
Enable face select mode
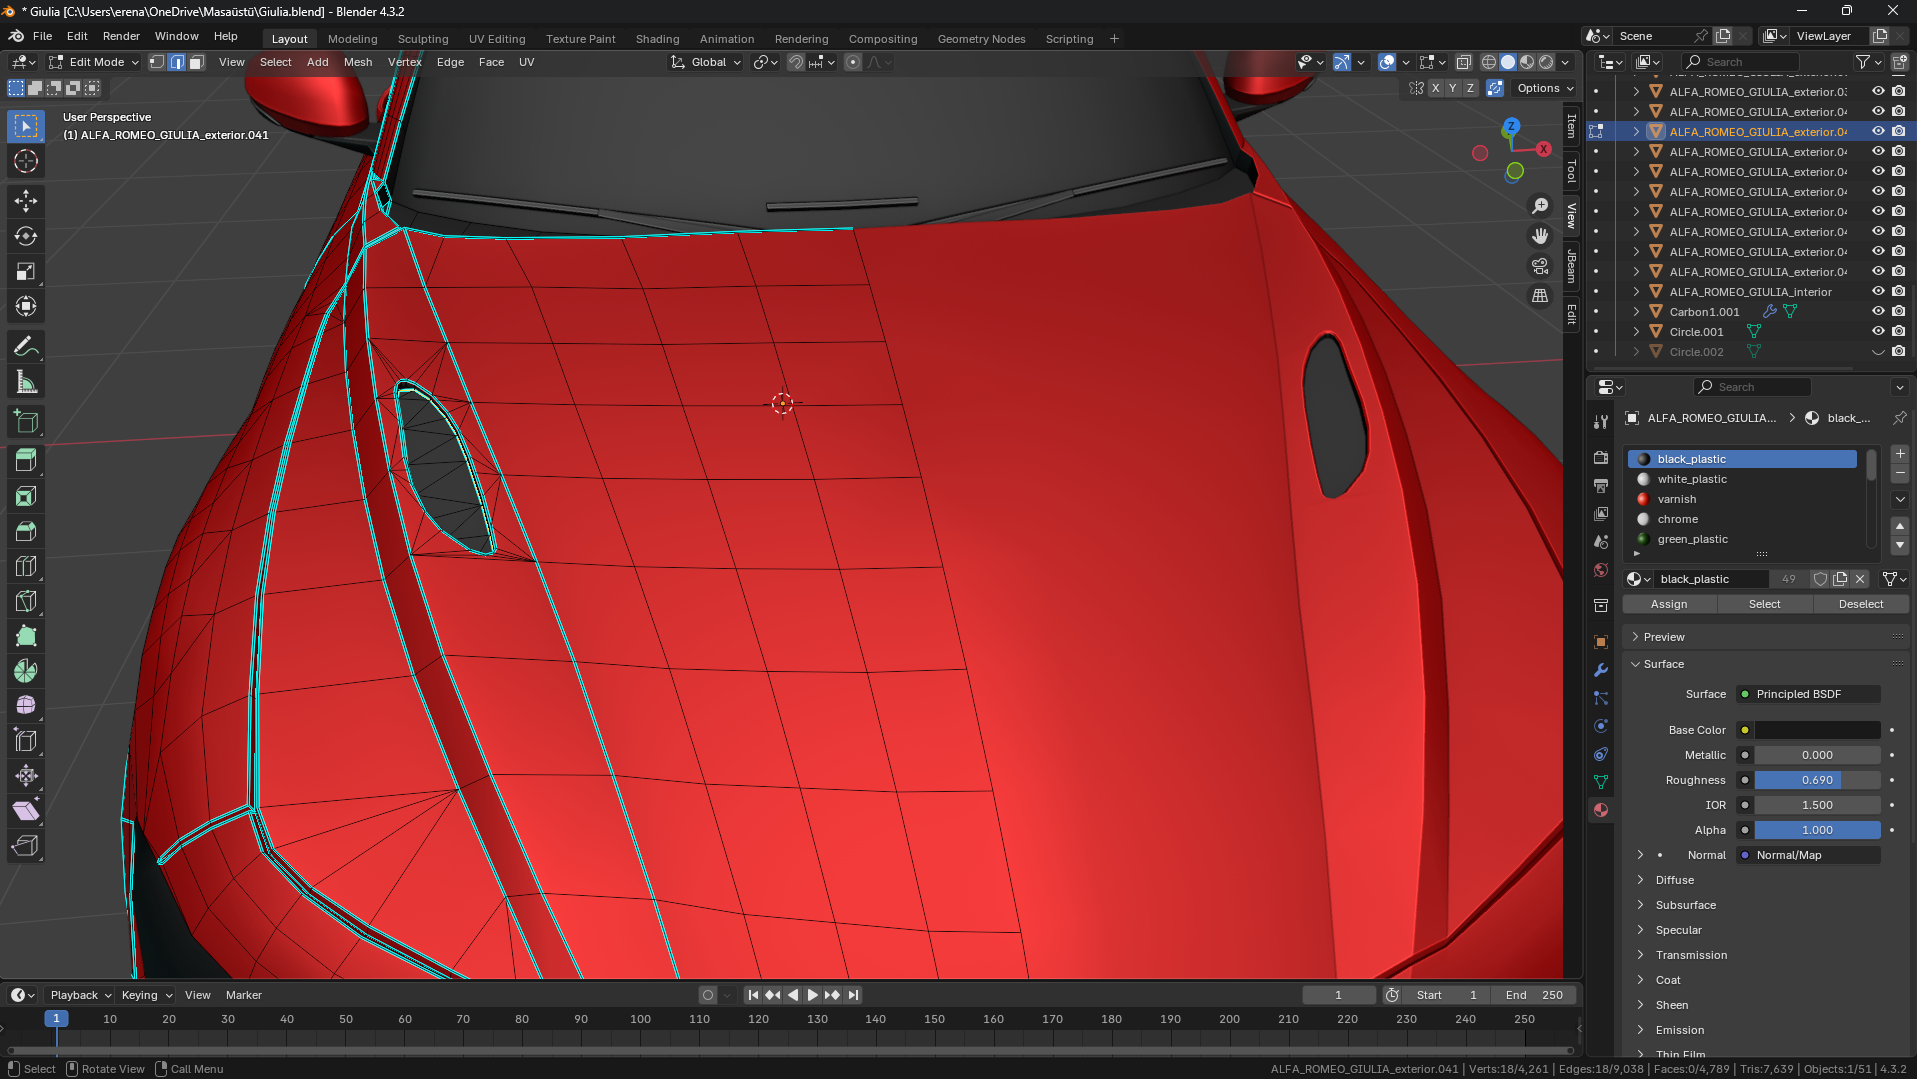click(197, 62)
